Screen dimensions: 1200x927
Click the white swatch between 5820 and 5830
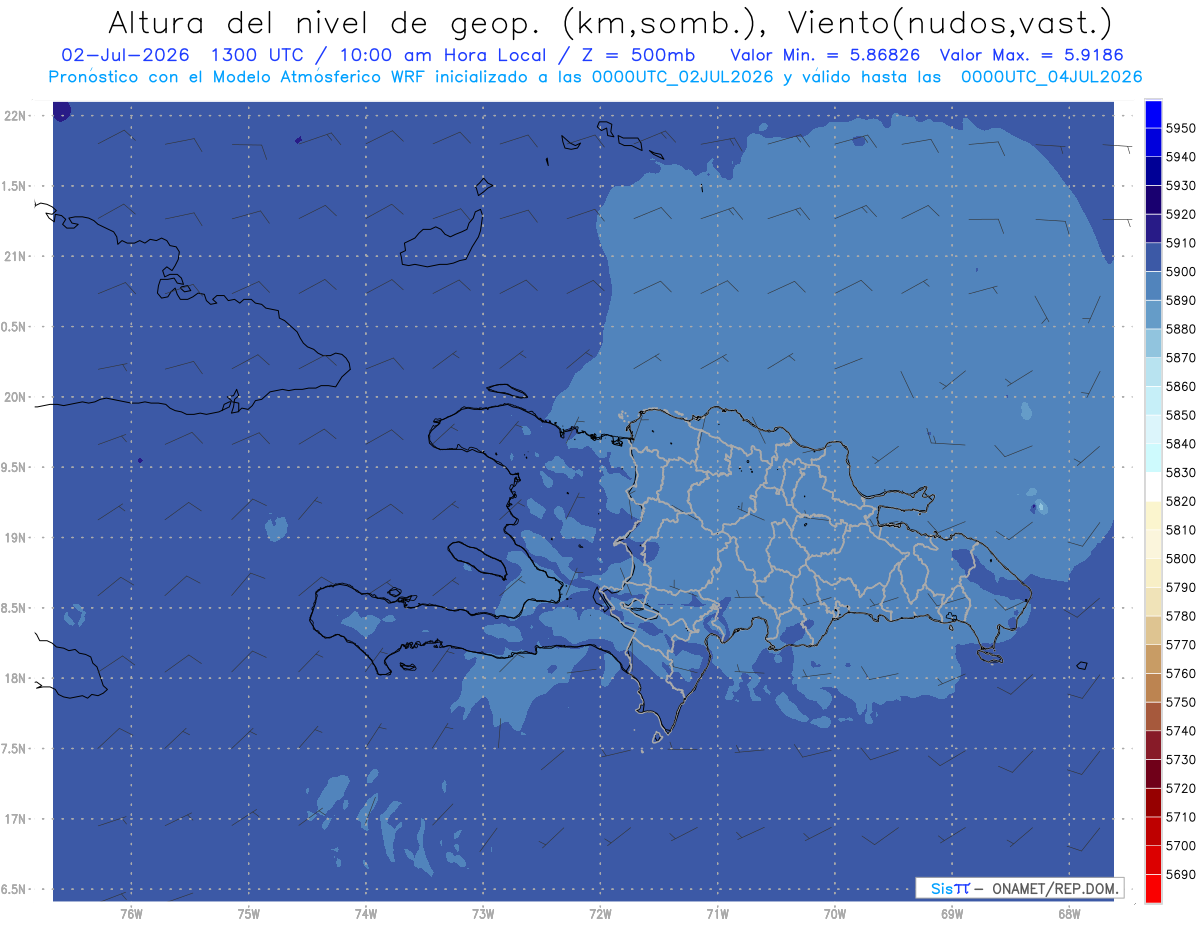(x=1153, y=487)
